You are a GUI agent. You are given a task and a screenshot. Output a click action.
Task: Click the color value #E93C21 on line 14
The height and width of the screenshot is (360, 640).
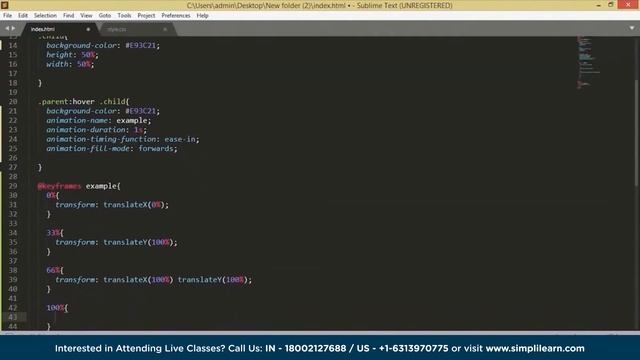141,45
